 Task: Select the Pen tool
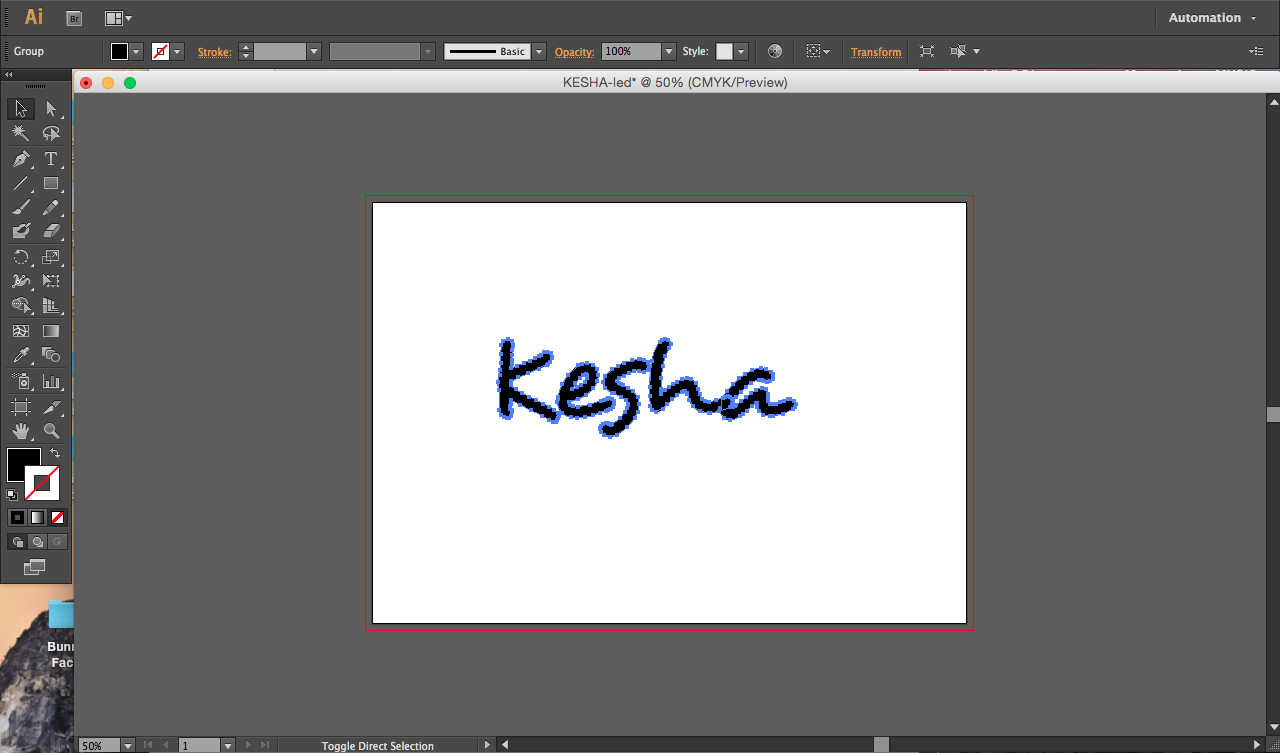click(x=21, y=159)
